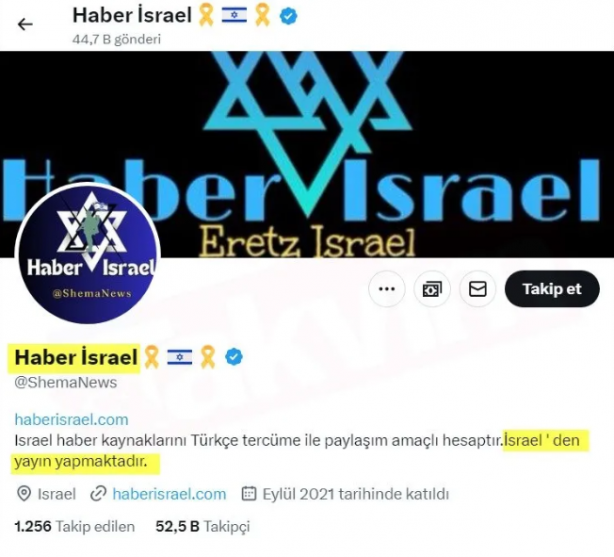Click the tip/money icon button
Screen dimensions: 614x557
tap(432, 289)
